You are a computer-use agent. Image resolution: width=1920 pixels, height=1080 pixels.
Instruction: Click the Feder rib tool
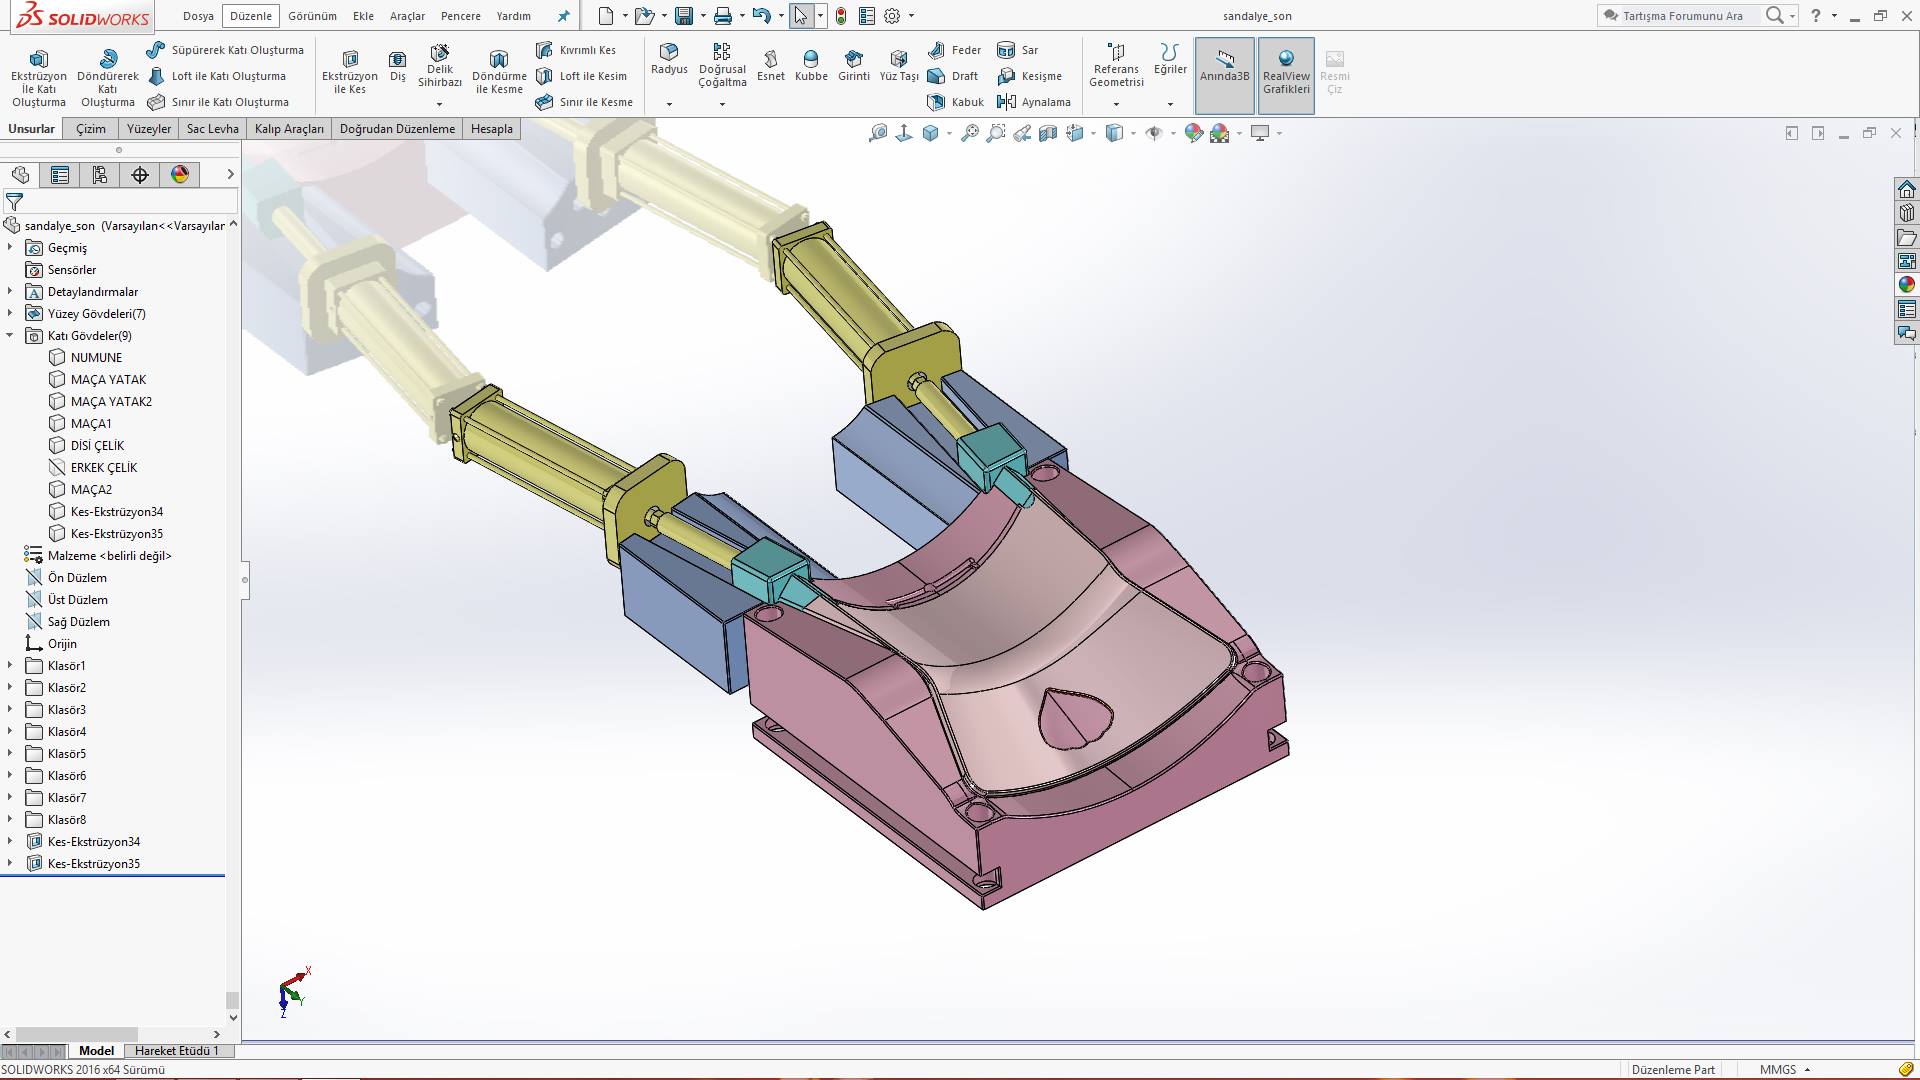pos(954,50)
